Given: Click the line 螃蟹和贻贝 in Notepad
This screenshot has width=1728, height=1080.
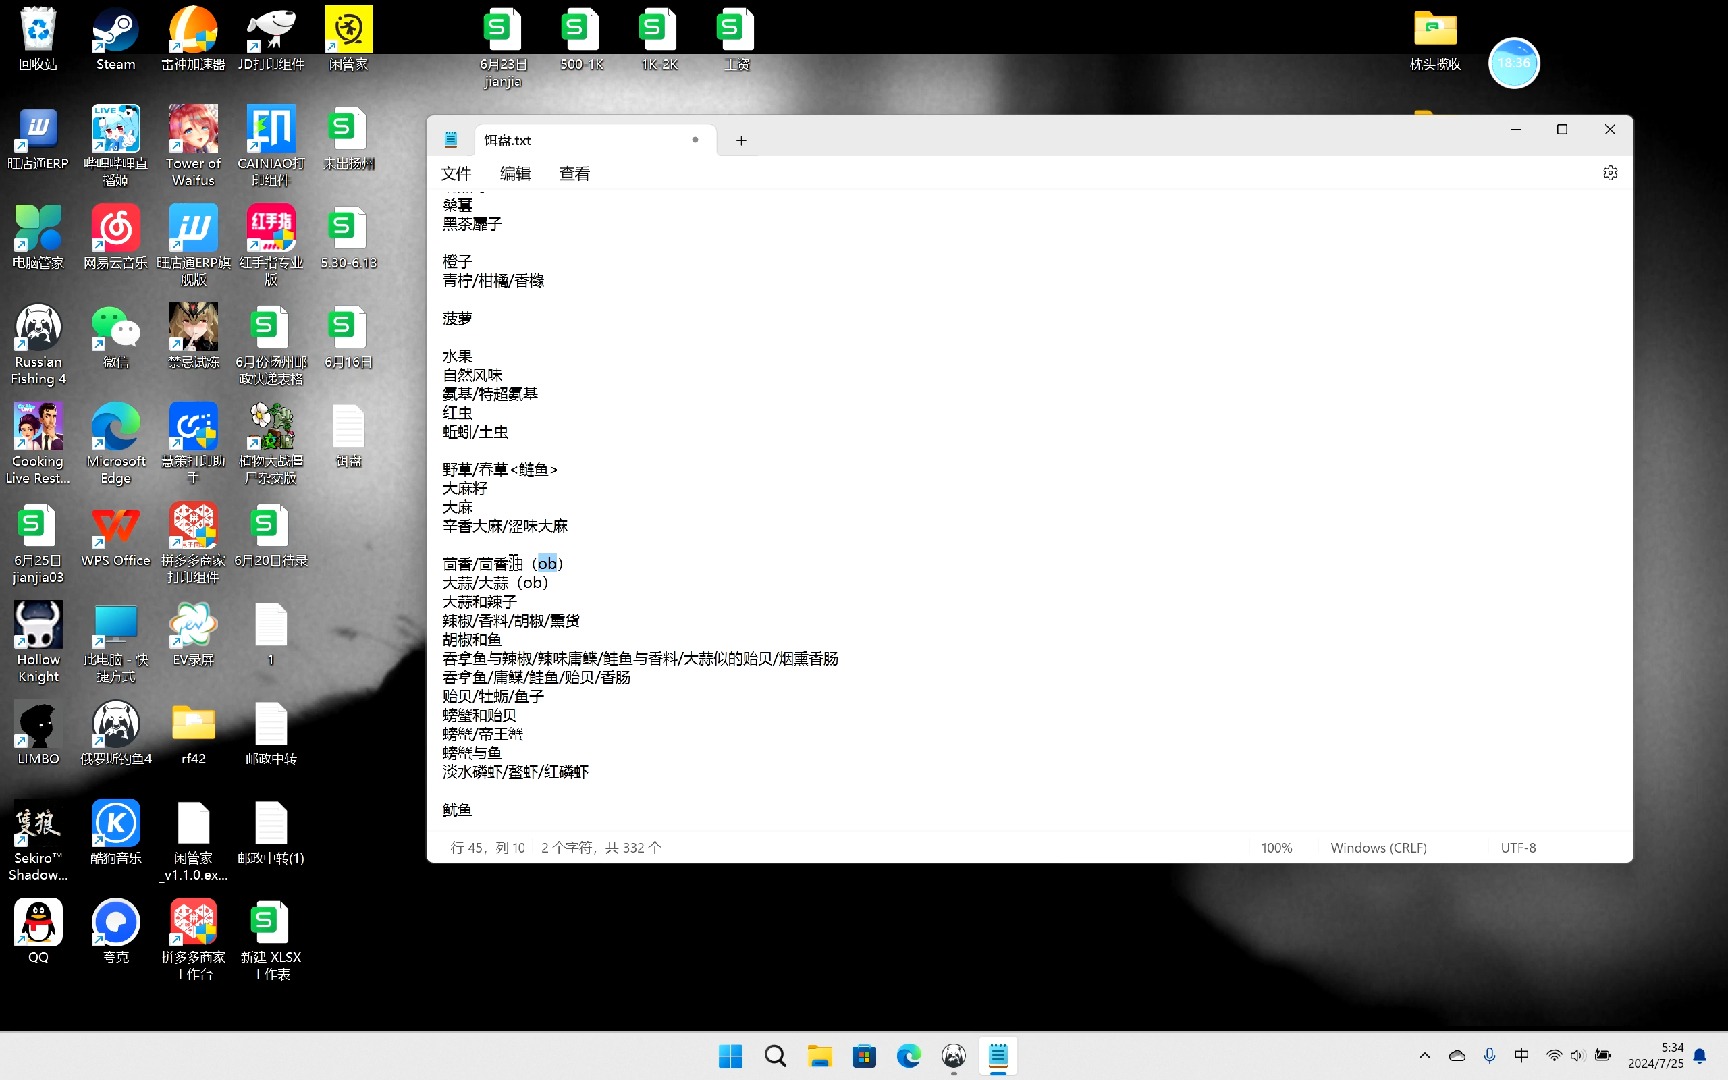Looking at the screenshot, I should pos(479,715).
